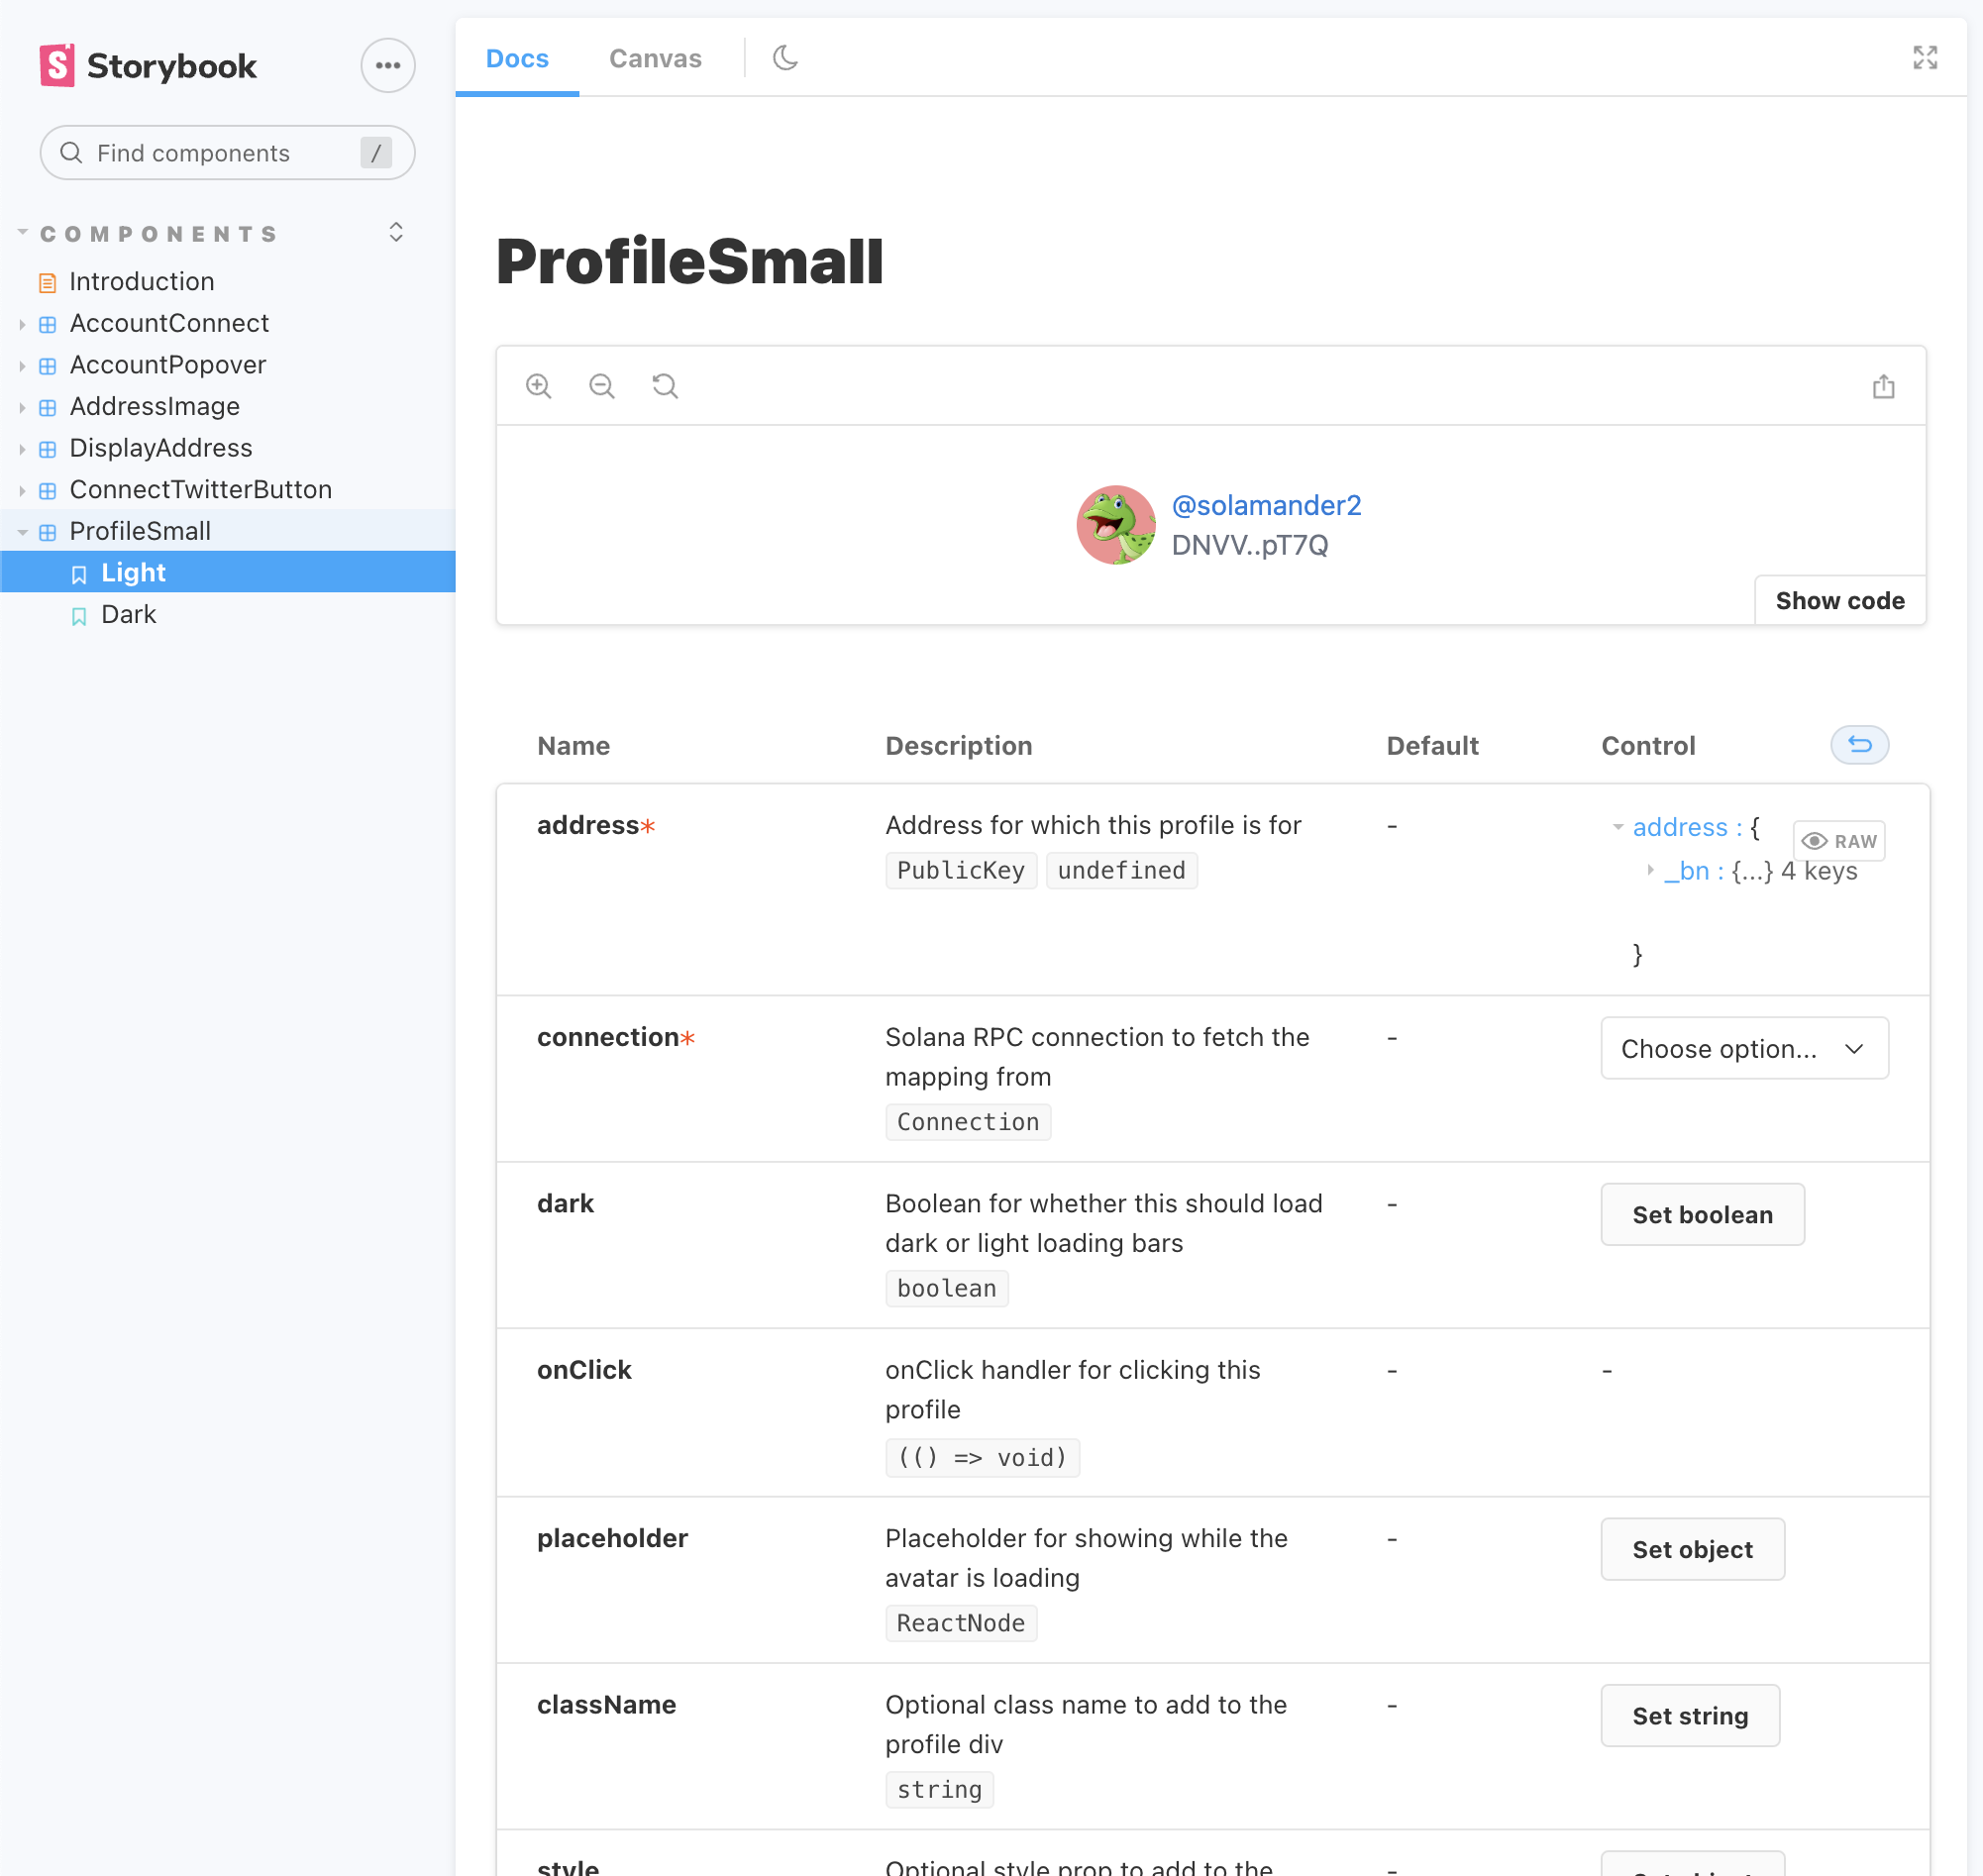The image size is (1983, 1876).
Task: Toggle dark mode moon icon
Action: (785, 58)
